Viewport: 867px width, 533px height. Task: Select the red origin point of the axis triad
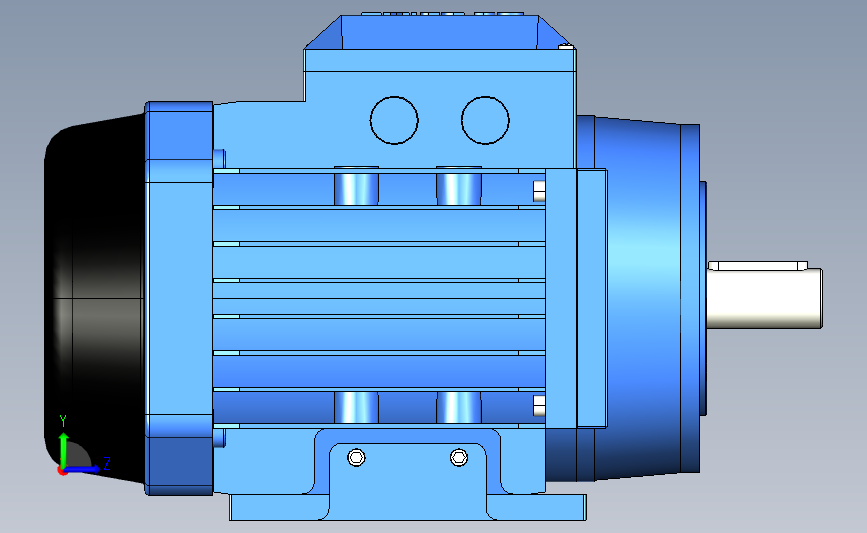pos(62,471)
